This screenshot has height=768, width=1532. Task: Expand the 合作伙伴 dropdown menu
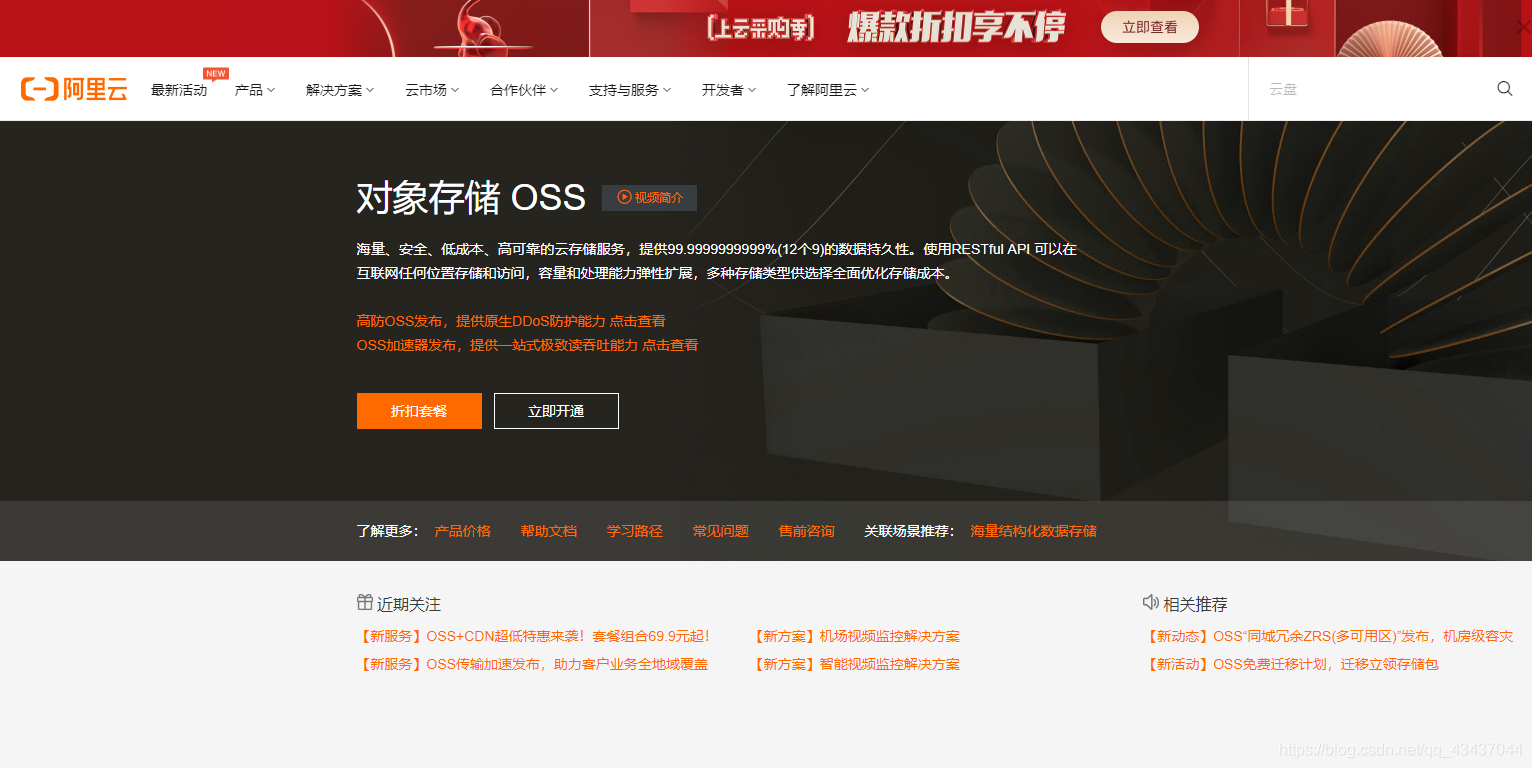524,90
